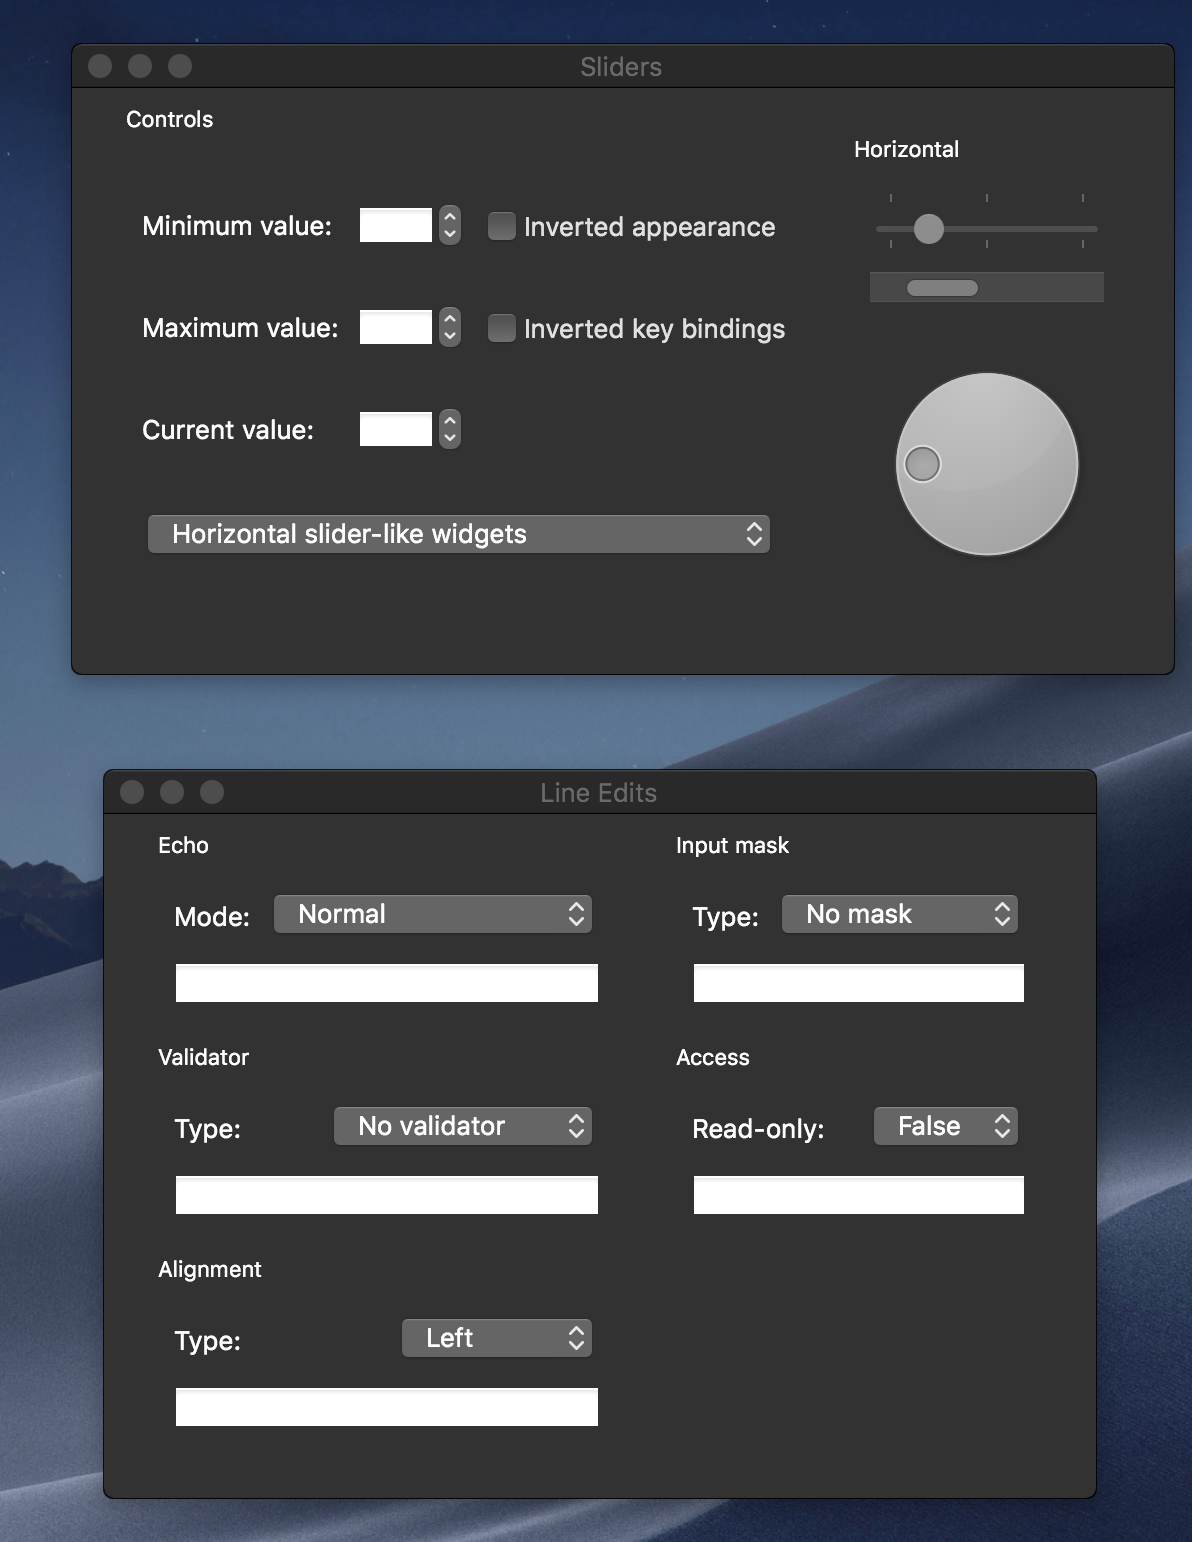
Task: Enable the Inverted appearance checkbox
Action: point(501,226)
